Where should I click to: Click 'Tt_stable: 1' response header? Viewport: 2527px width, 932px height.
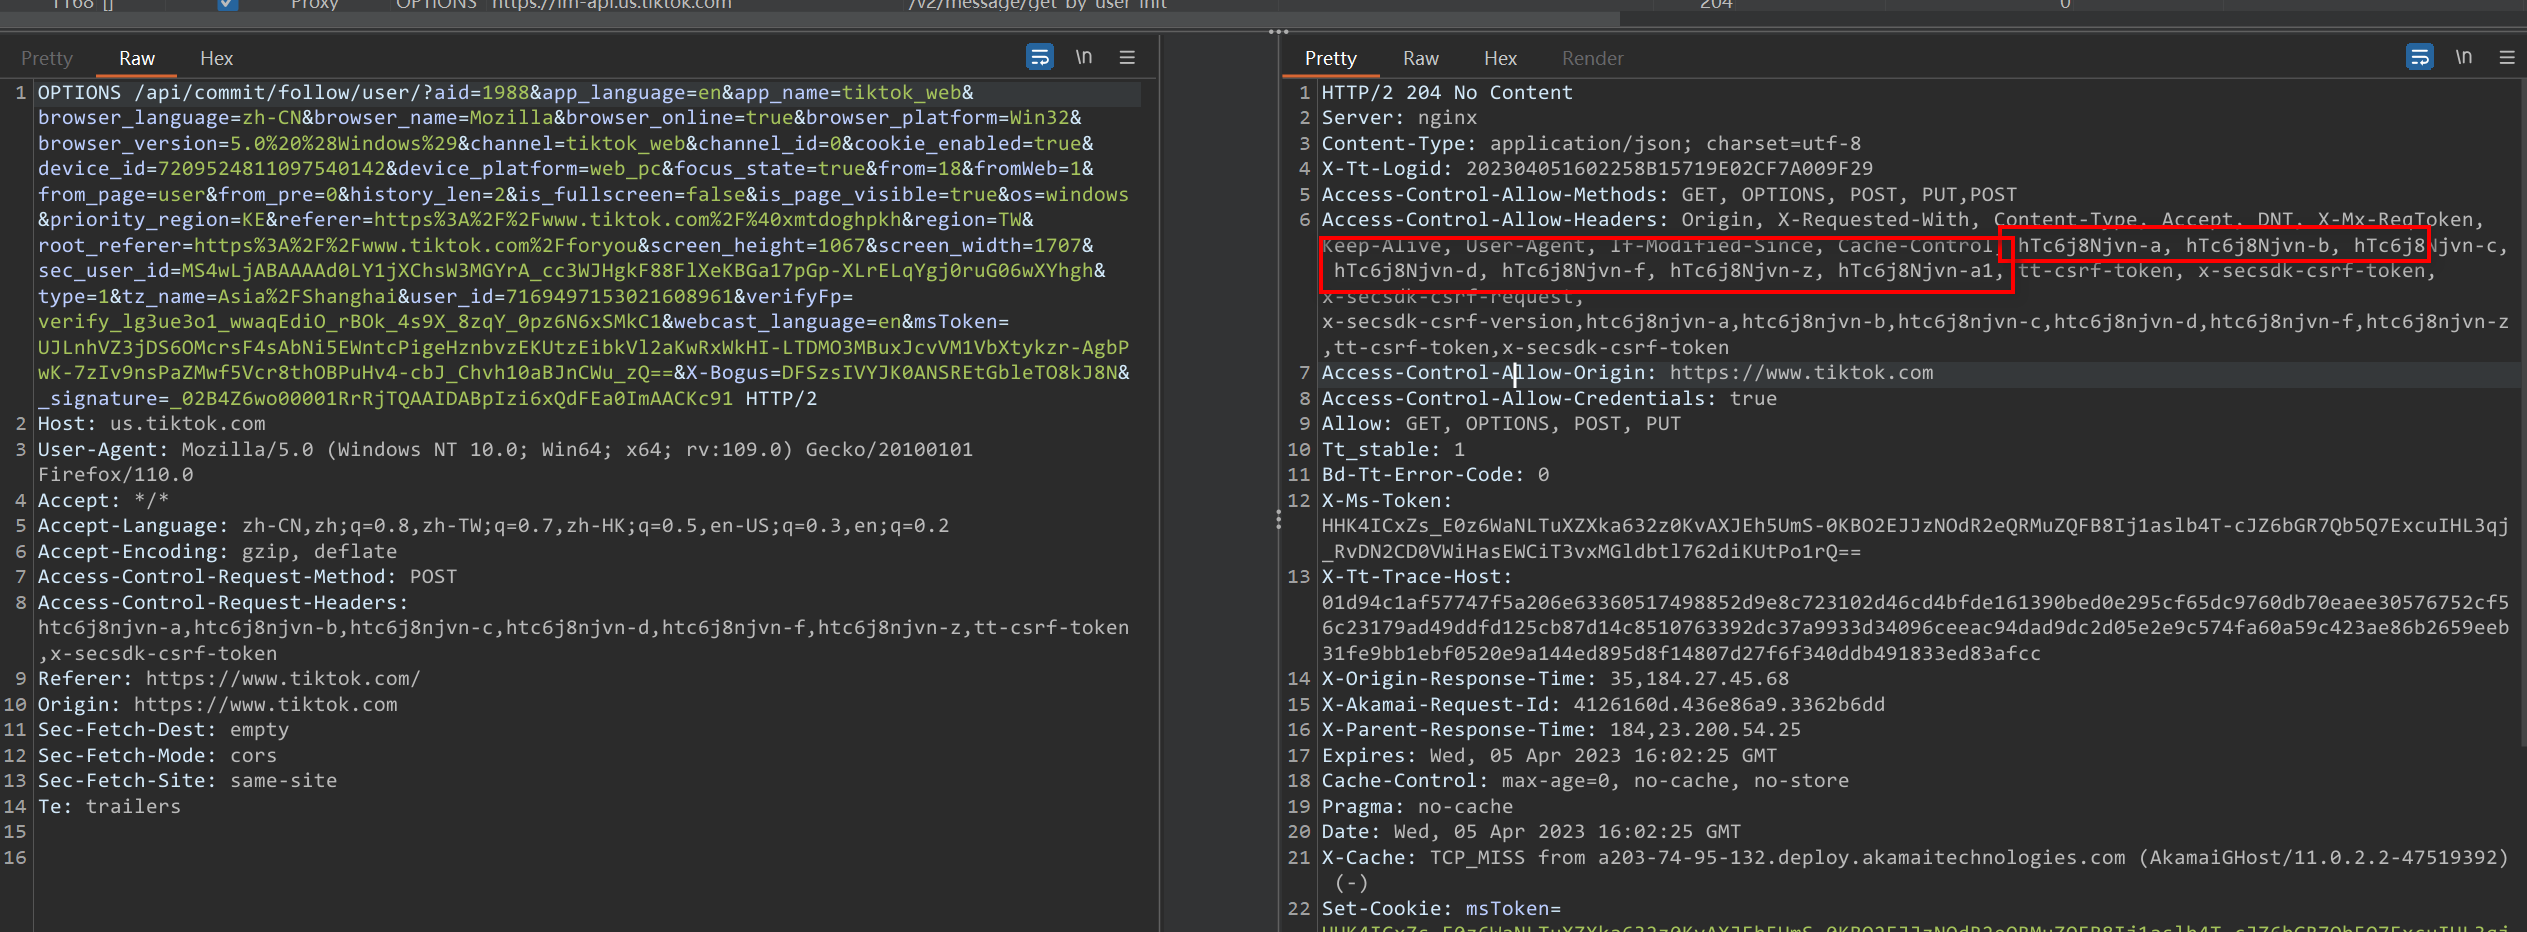click(1393, 449)
